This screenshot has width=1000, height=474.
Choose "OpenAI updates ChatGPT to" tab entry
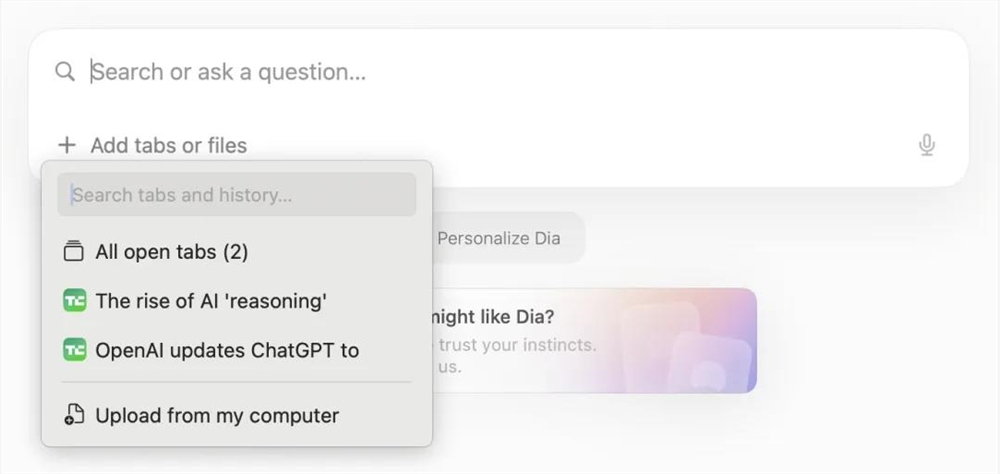pos(227,350)
